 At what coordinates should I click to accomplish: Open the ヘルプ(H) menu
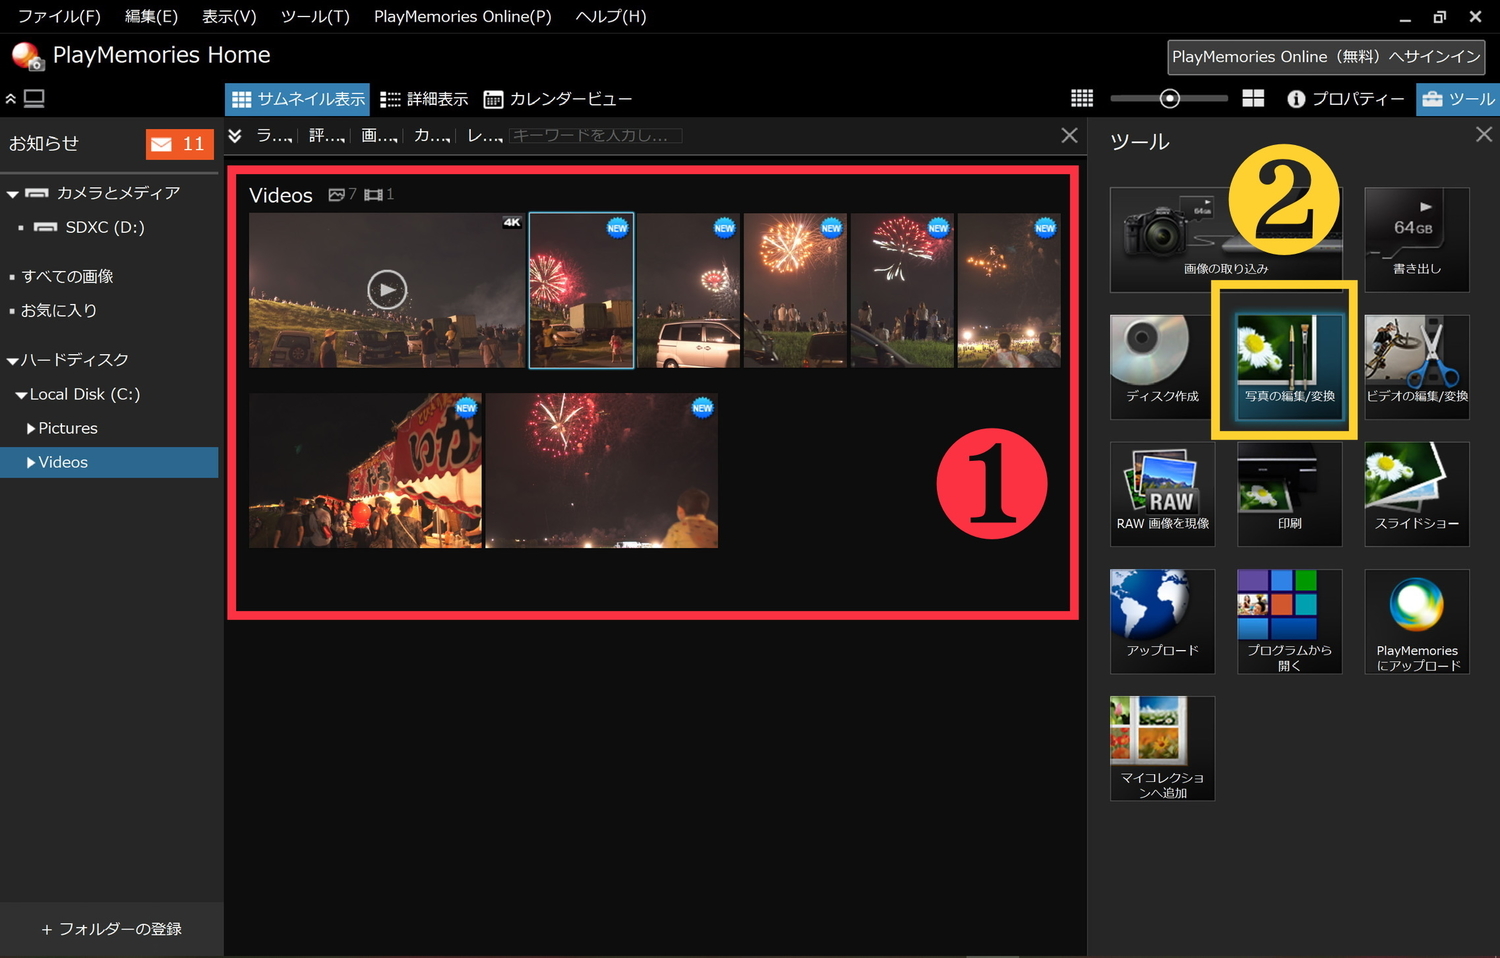click(x=611, y=16)
